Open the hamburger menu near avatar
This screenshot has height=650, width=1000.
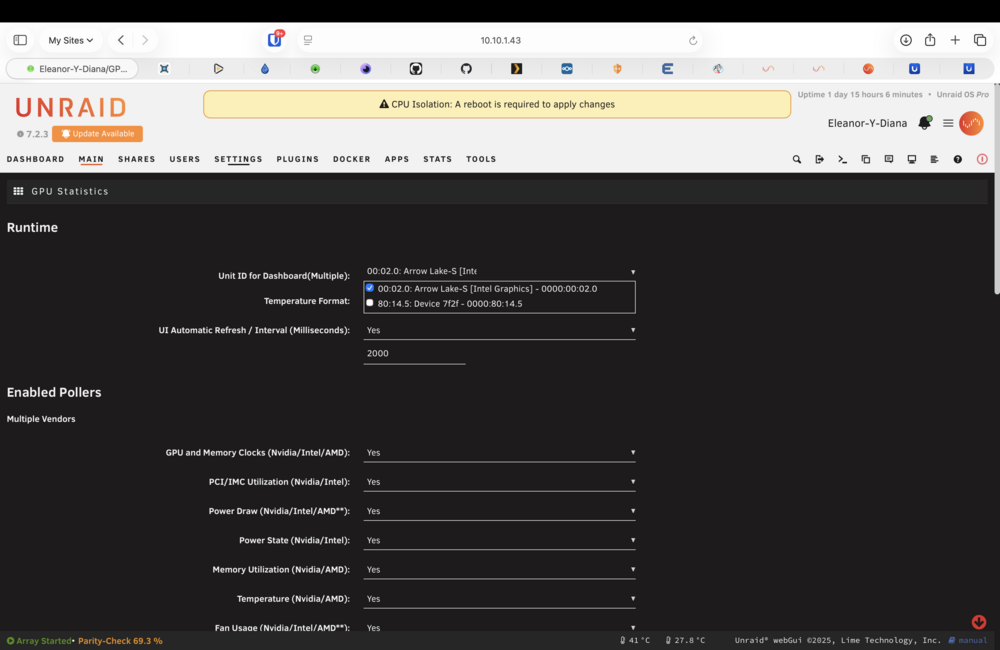click(948, 123)
